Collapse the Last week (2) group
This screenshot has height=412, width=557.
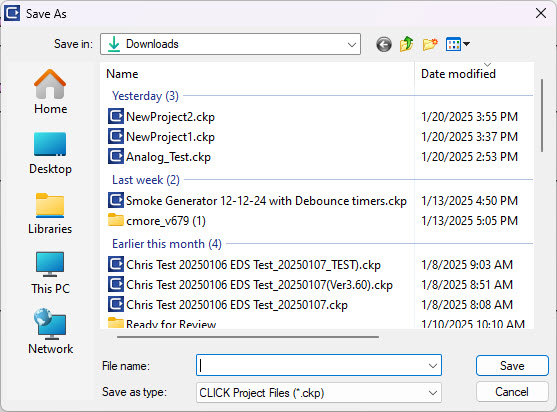click(x=146, y=180)
